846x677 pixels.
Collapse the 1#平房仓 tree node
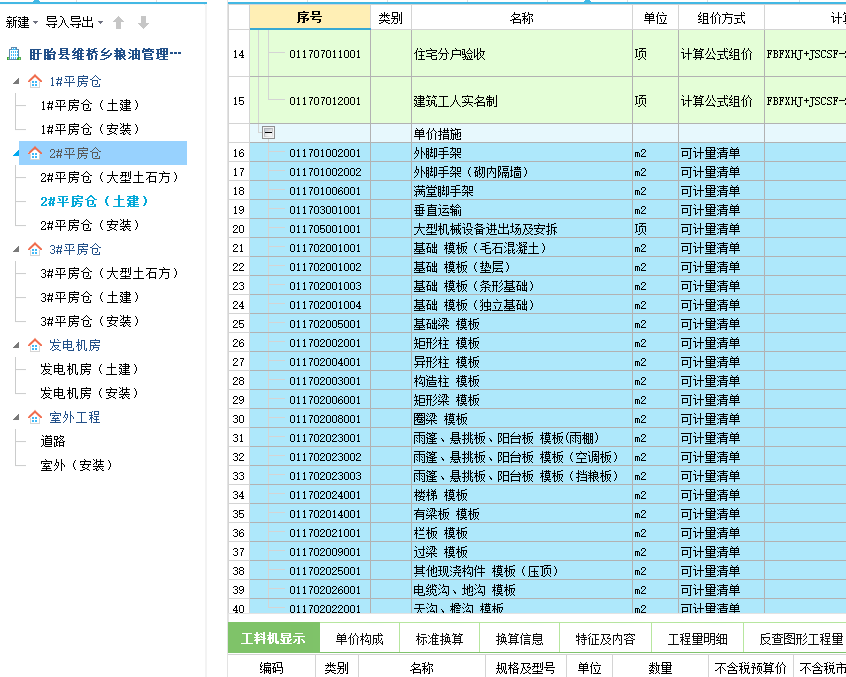[16, 81]
